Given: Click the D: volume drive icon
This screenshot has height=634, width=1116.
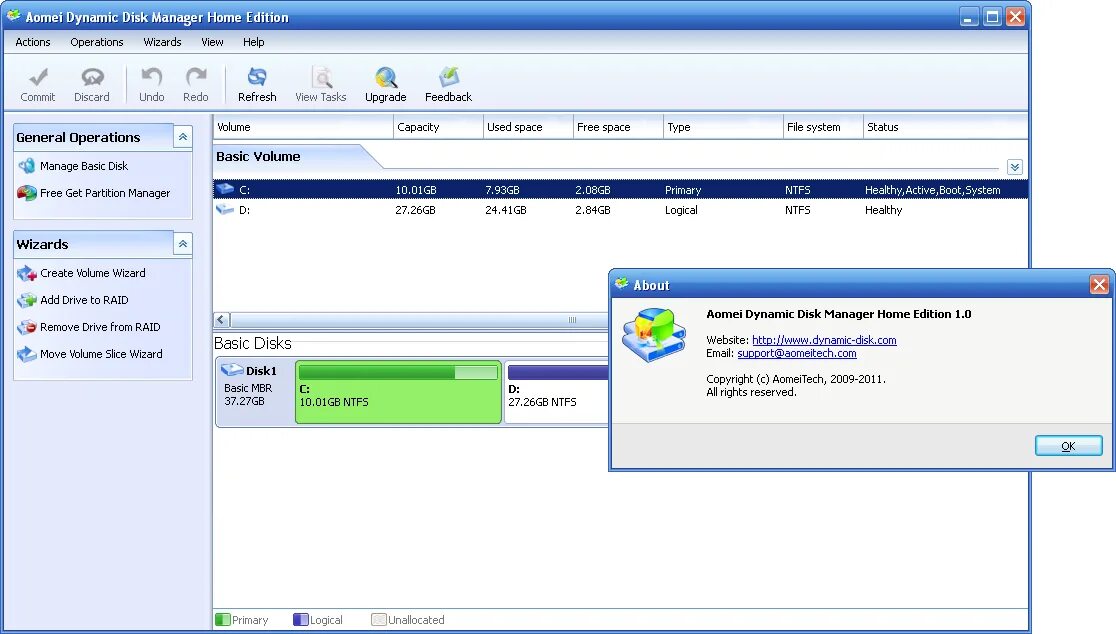Looking at the screenshot, I should (x=225, y=209).
